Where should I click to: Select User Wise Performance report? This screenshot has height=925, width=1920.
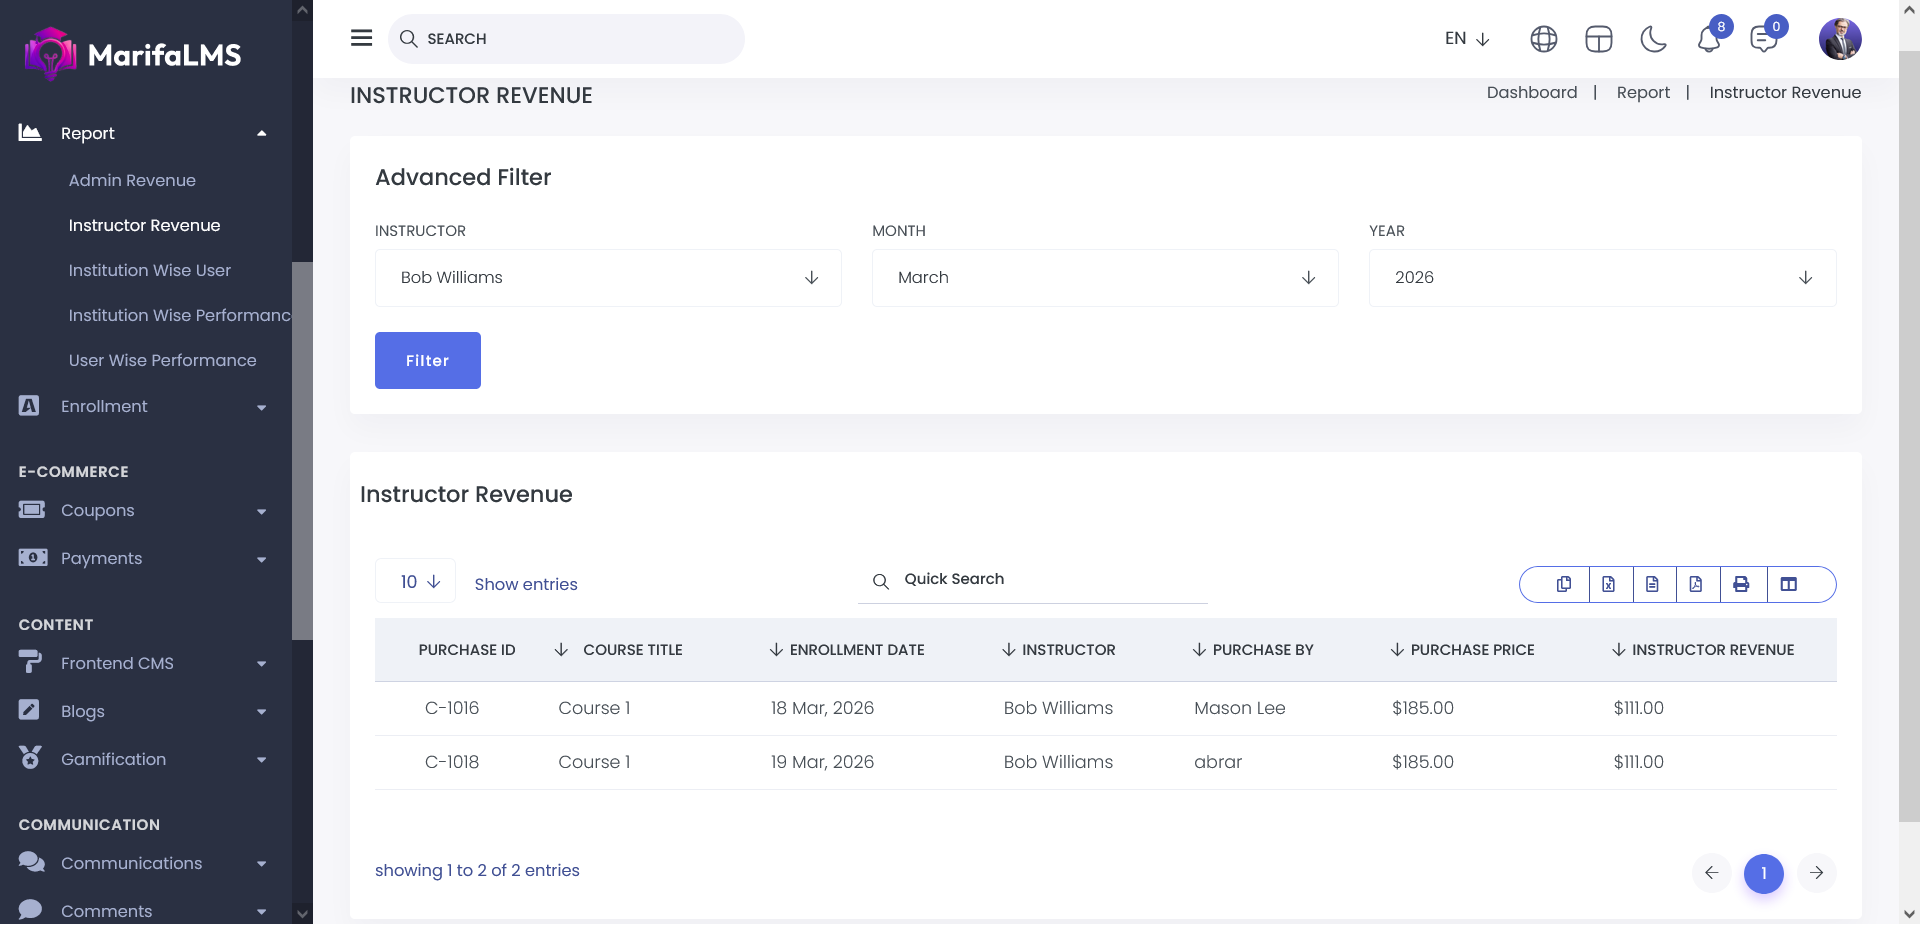(x=162, y=360)
